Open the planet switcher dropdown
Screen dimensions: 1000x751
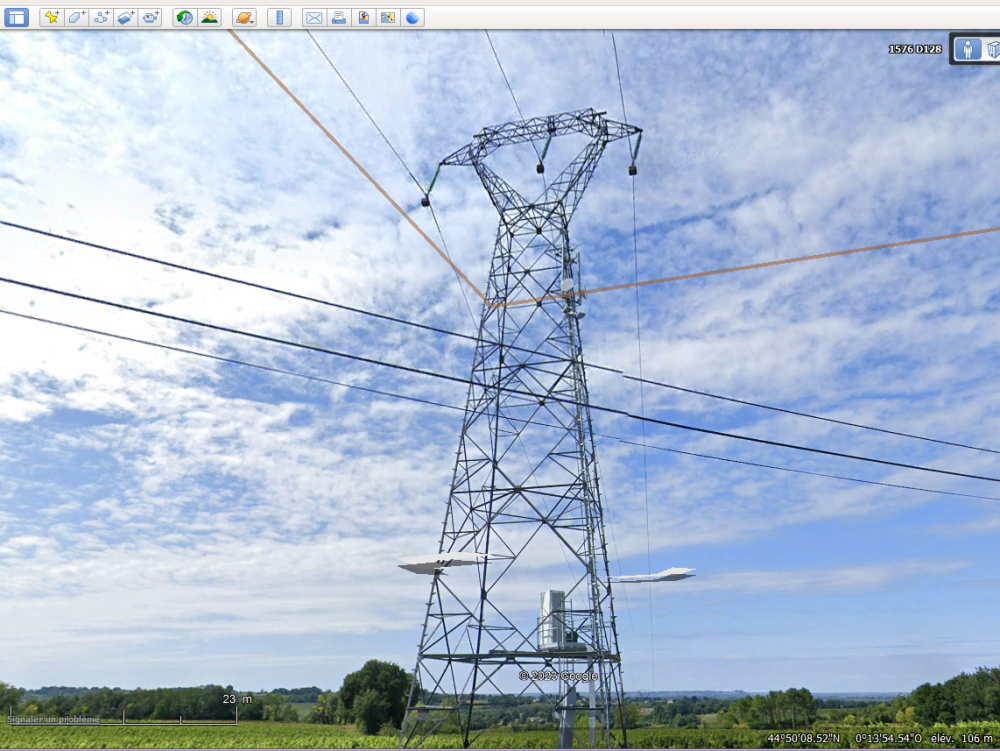(244, 17)
